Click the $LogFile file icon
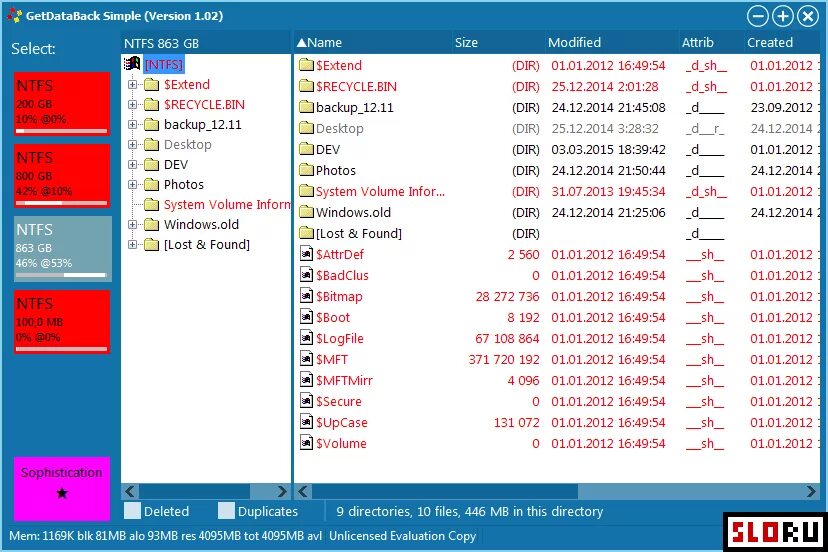828x552 pixels. pyautogui.click(x=306, y=338)
